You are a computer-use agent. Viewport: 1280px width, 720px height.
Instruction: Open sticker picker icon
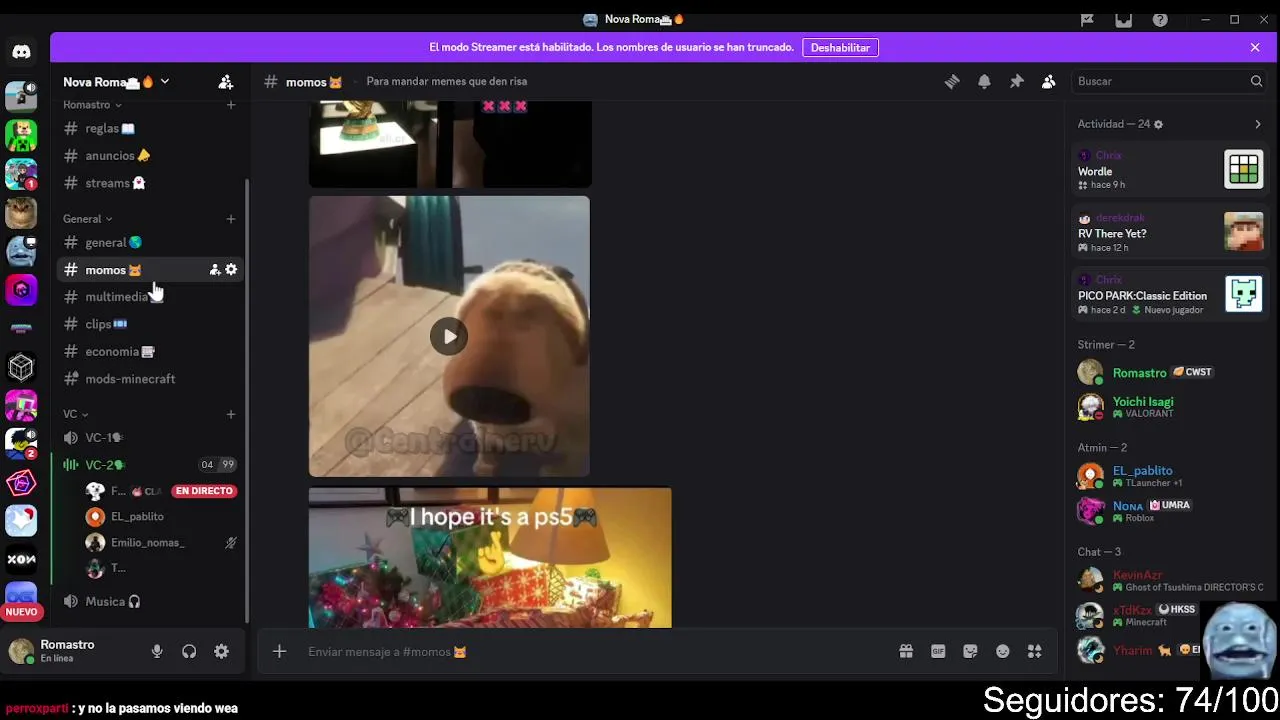pyautogui.click(x=970, y=652)
